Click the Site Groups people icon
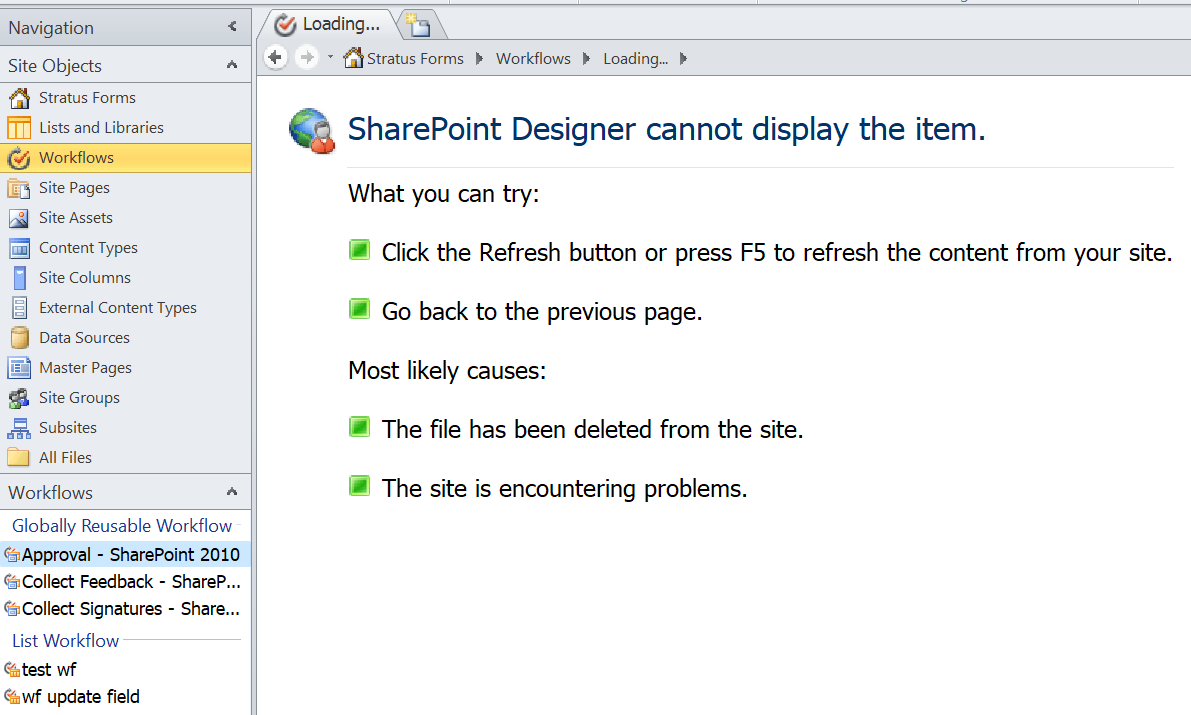Screen dimensions: 1191x715 [19, 398]
